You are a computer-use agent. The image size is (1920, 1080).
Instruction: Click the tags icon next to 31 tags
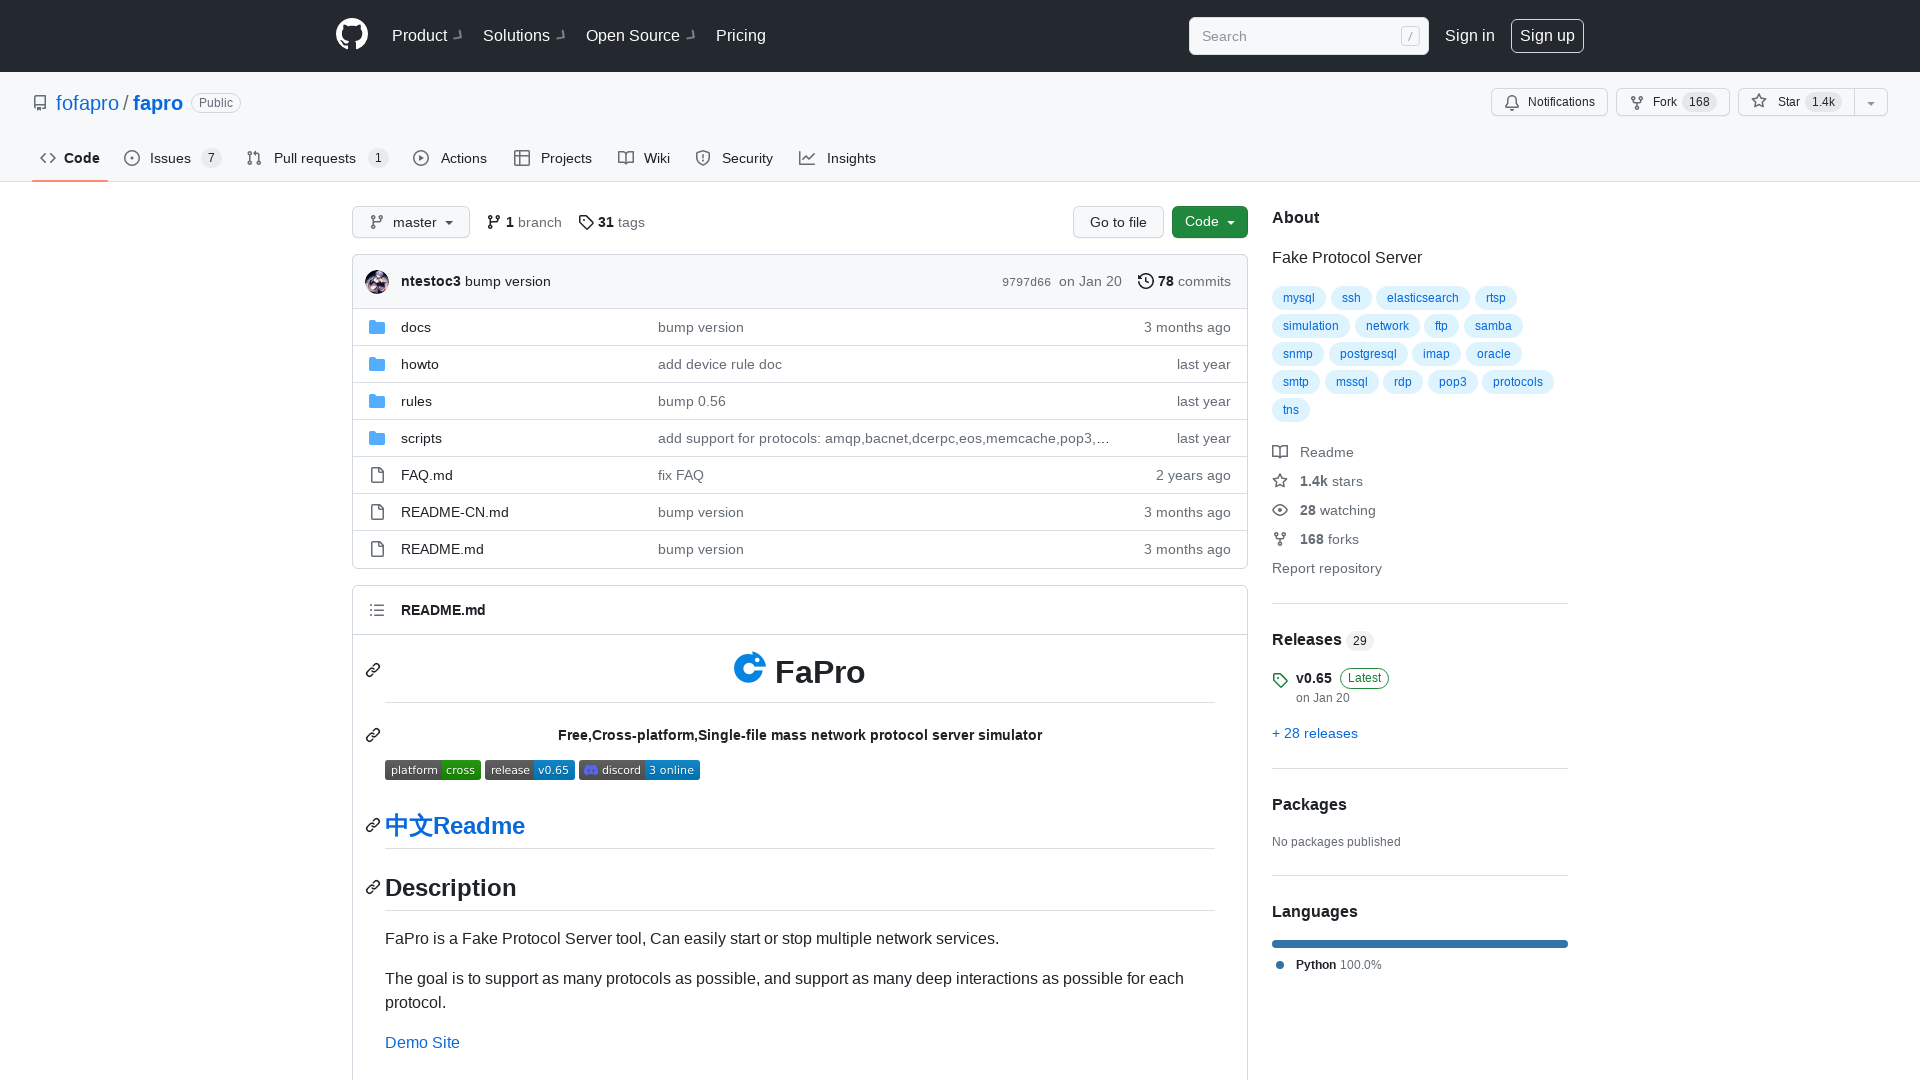click(x=586, y=222)
